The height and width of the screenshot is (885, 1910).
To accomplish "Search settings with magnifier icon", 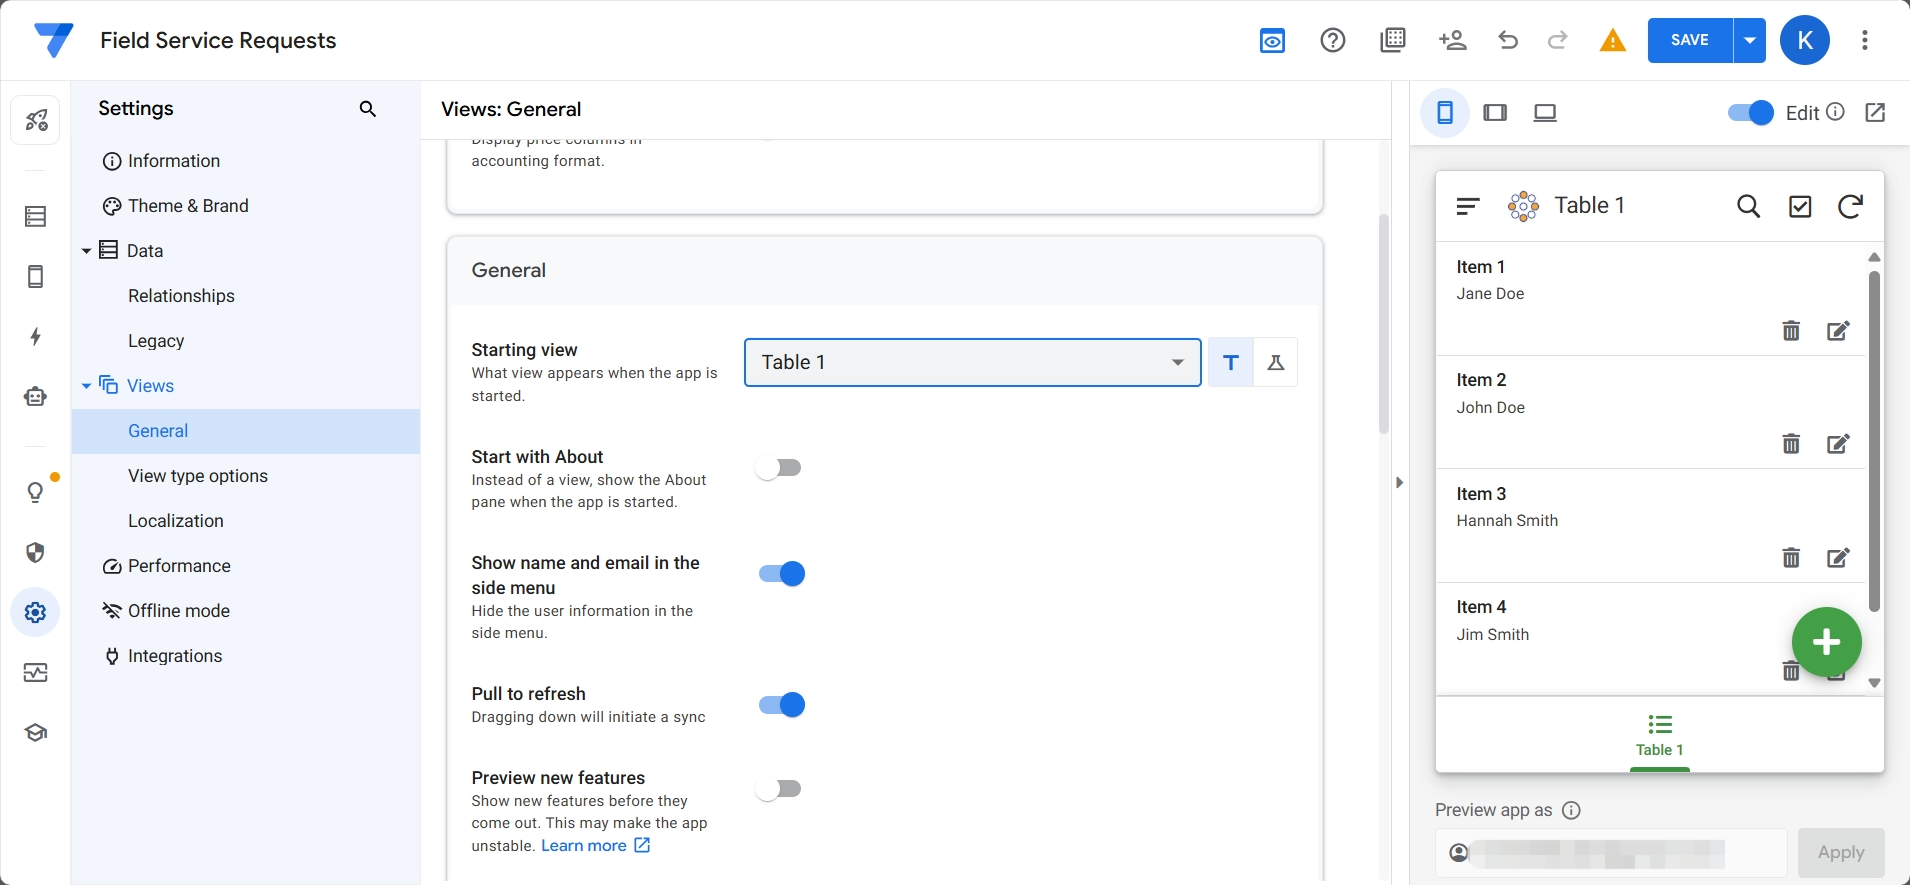I will [x=368, y=109].
